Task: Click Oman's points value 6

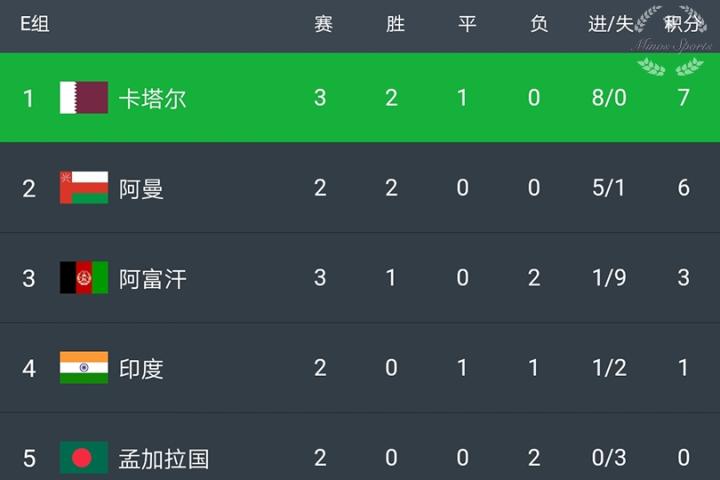Action: click(x=684, y=188)
